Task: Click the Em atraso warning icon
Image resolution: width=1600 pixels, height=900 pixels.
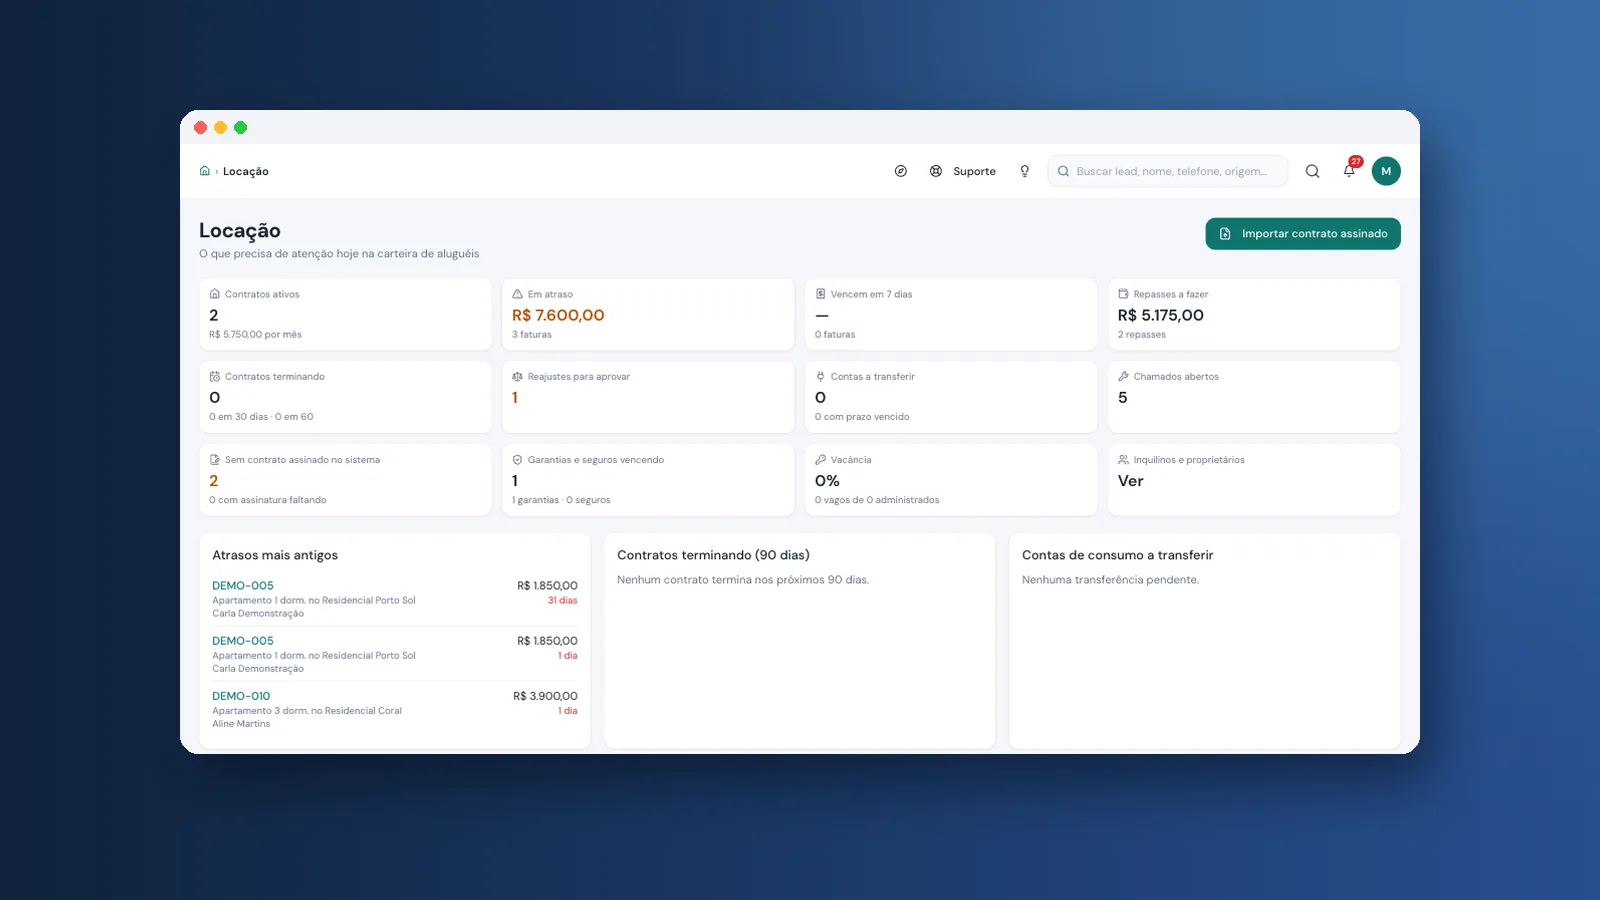Action: 517,294
